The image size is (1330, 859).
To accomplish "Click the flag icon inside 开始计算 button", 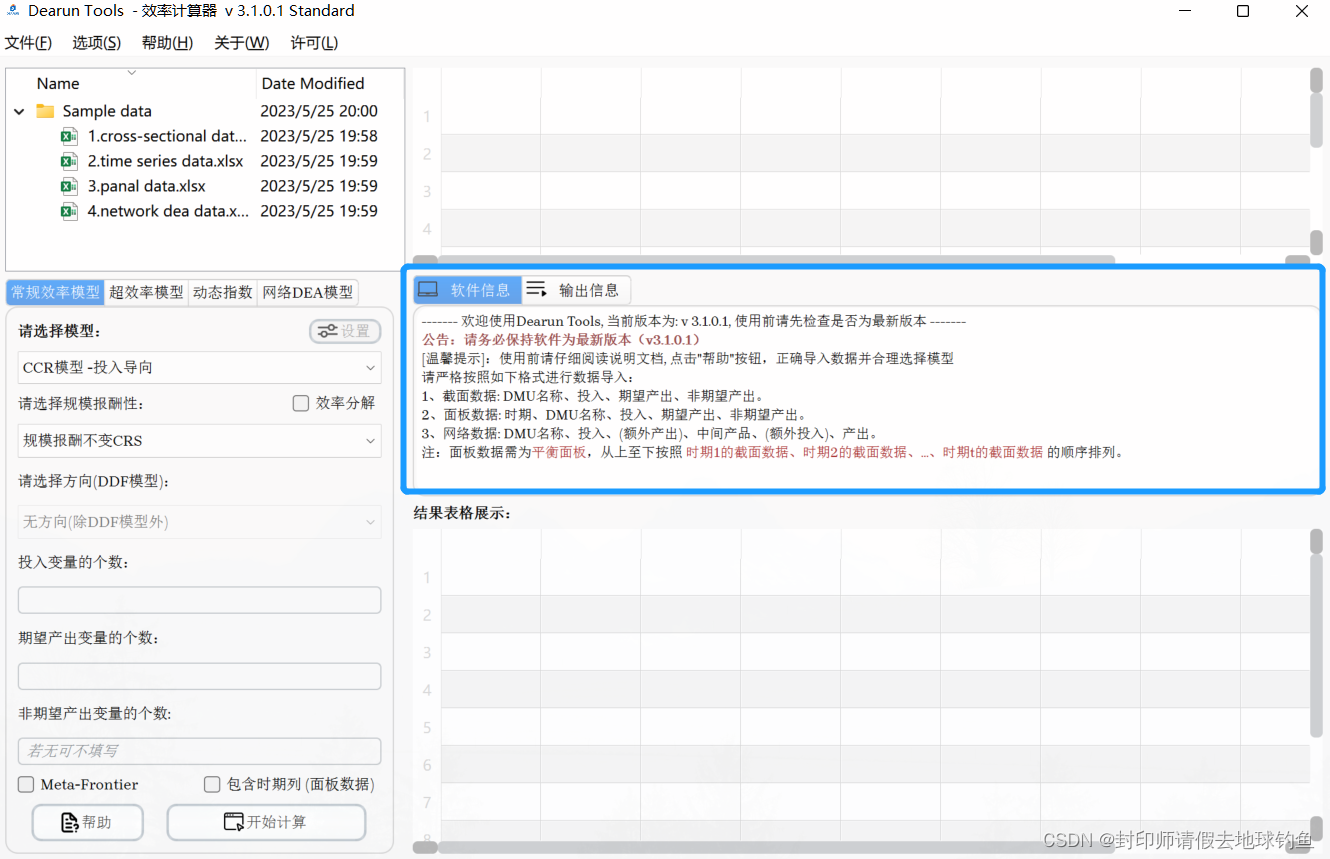I will click(x=232, y=821).
